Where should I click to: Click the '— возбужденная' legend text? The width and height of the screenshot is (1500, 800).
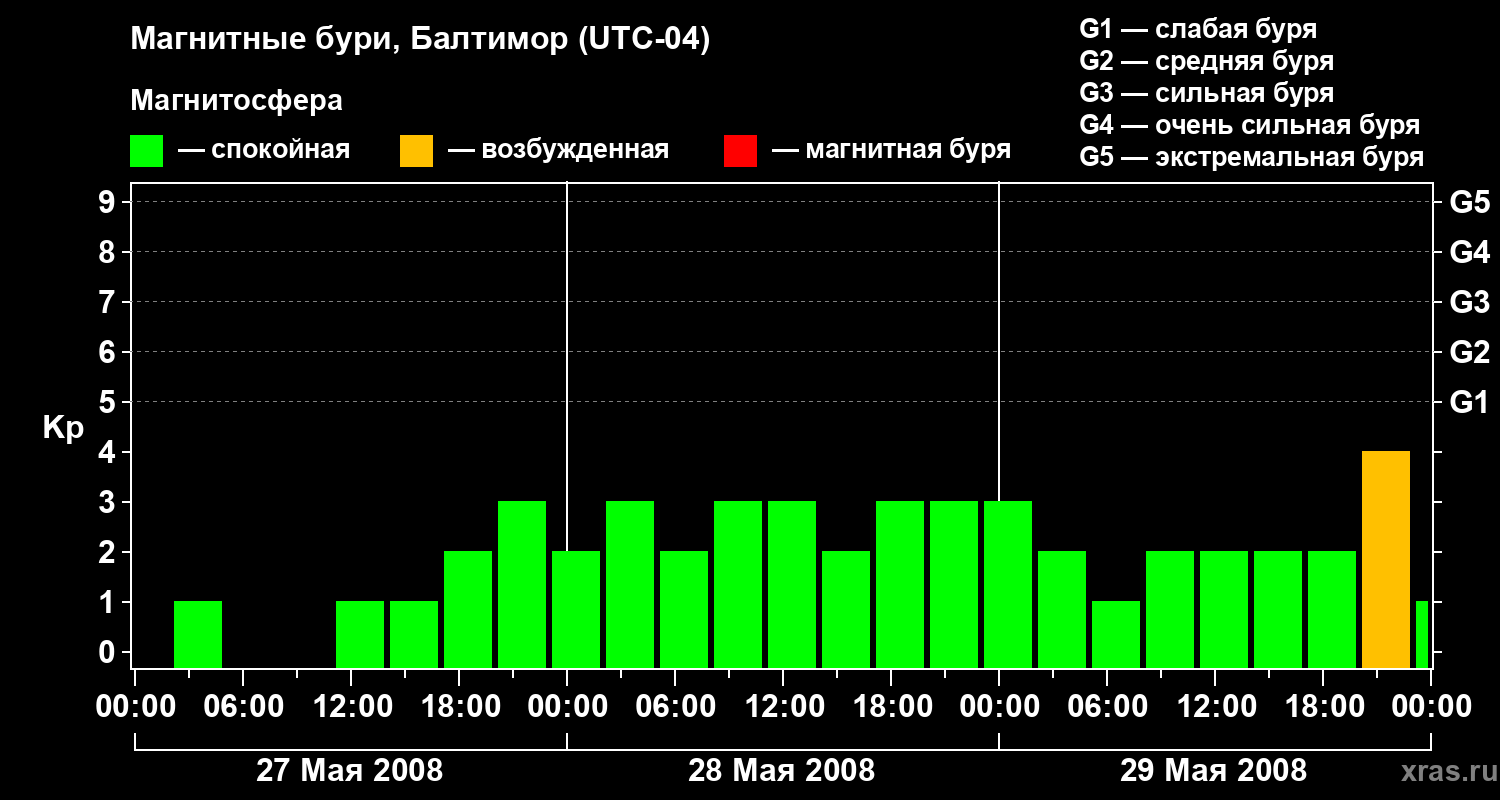coord(558,150)
